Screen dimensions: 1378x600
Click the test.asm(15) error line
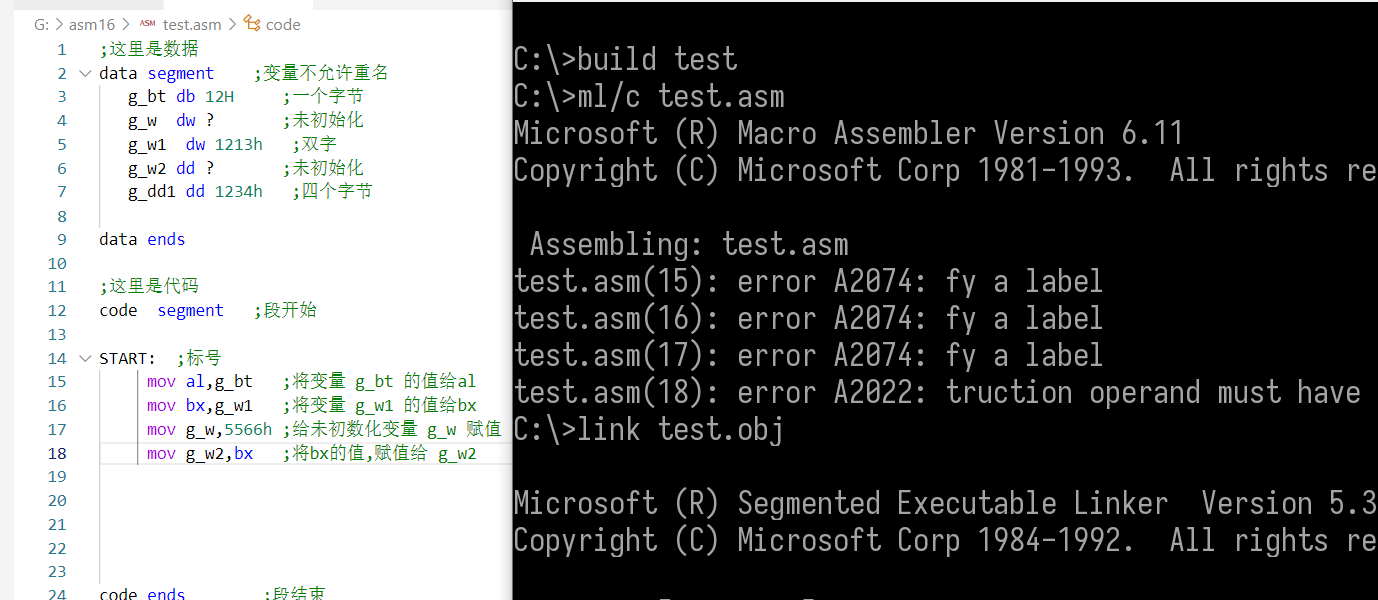point(808,282)
